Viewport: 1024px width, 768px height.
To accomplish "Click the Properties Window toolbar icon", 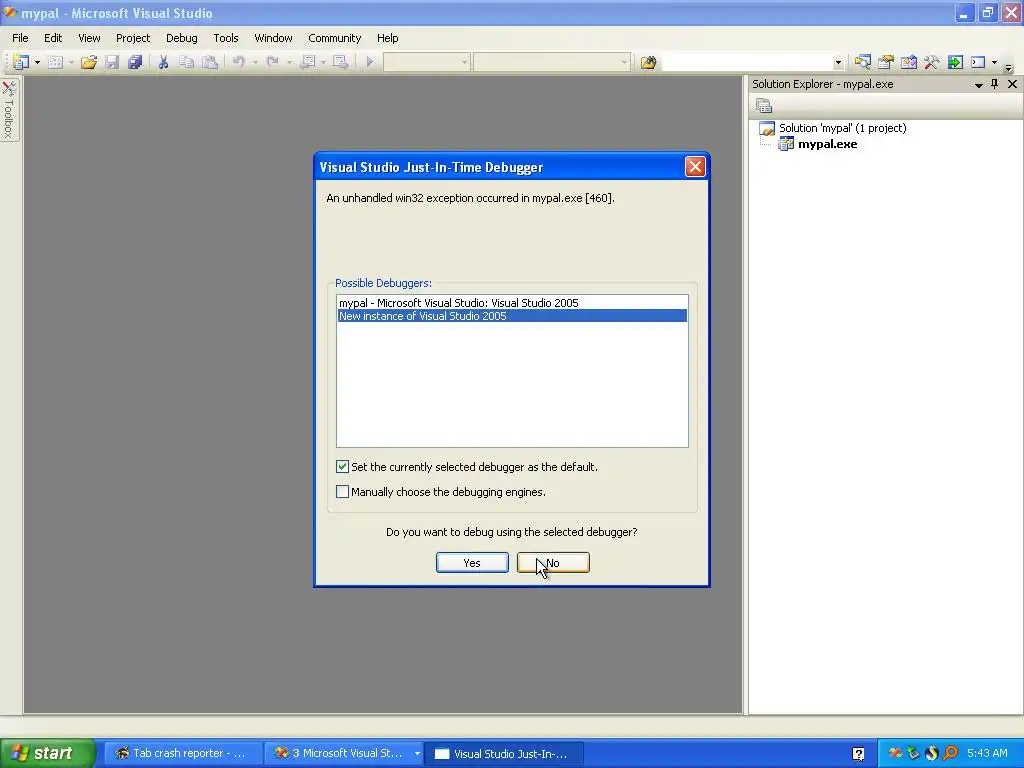I will [886, 62].
